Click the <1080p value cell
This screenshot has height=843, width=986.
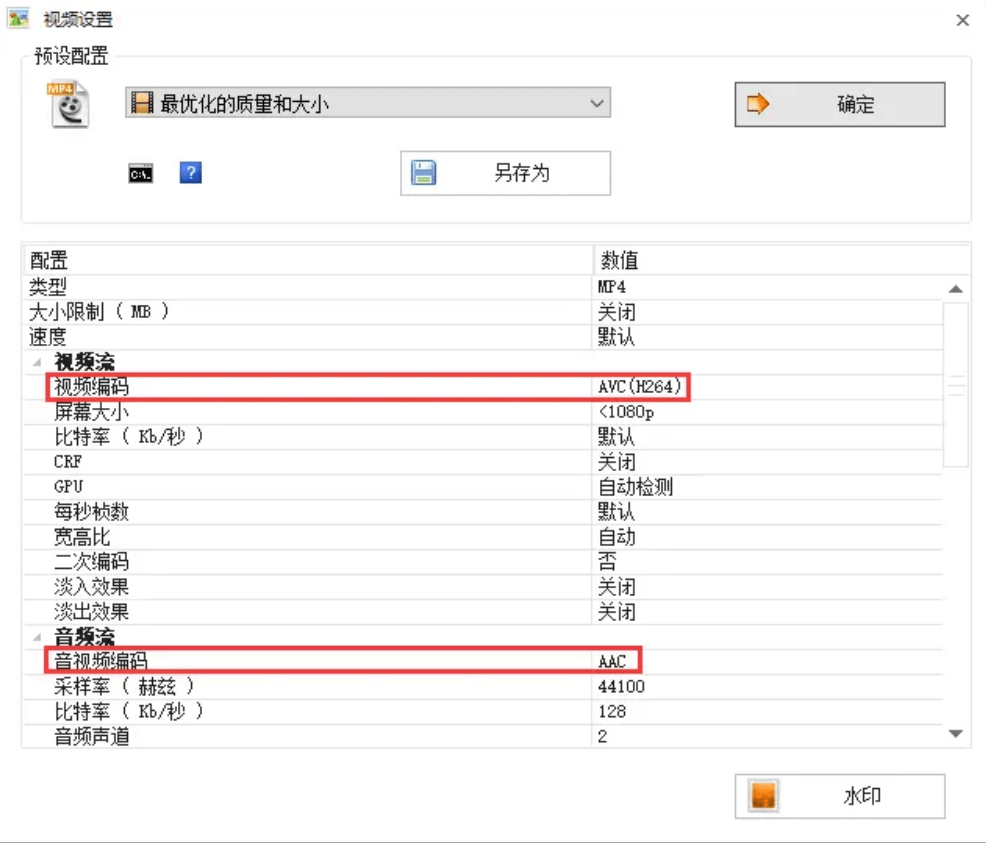click(767, 412)
